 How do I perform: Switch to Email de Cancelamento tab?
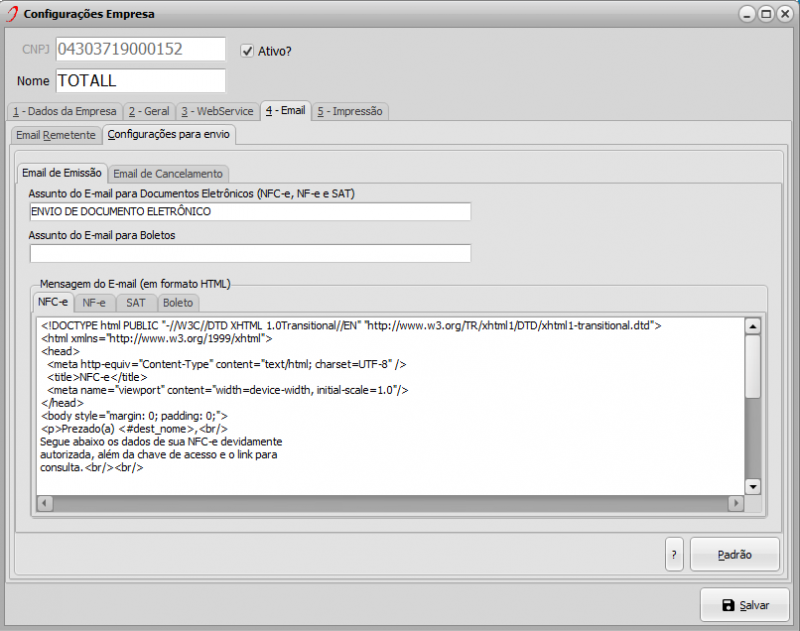[168, 174]
